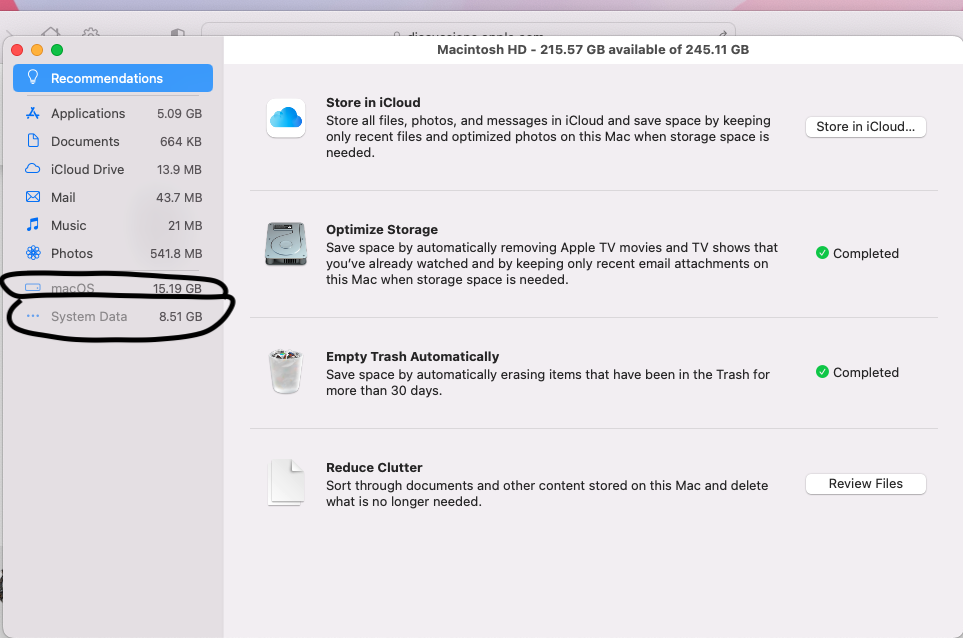Click the Documents page icon
Screen dimensions: 963x638
33,141
